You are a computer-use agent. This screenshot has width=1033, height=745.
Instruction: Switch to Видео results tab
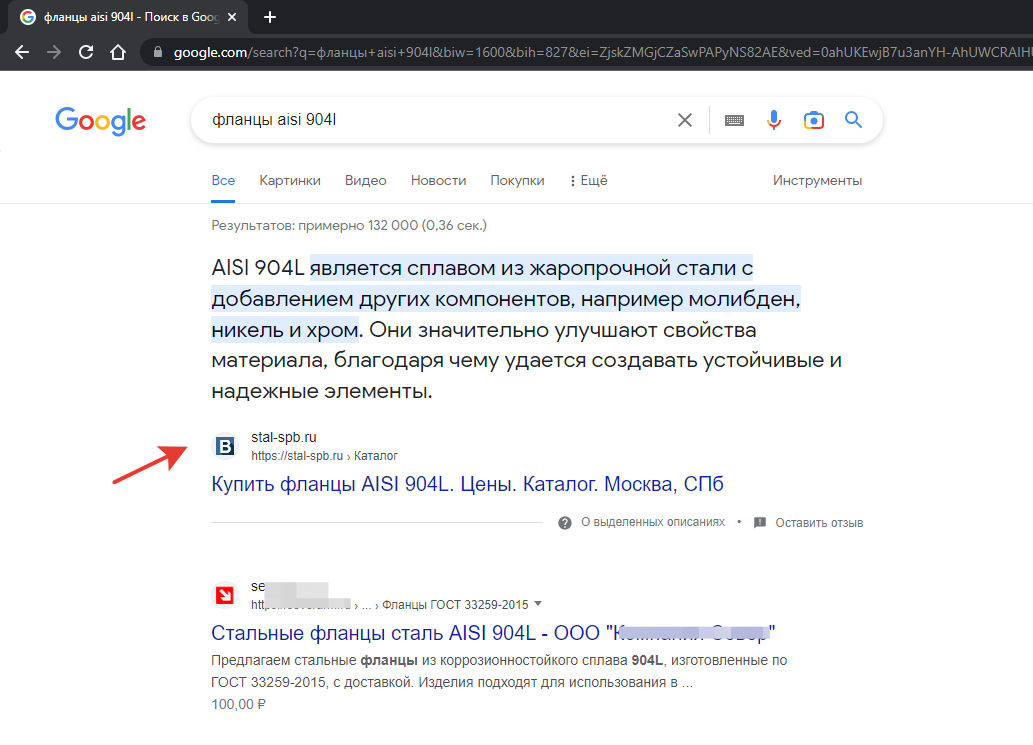pyautogui.click(x=365, y=180)
